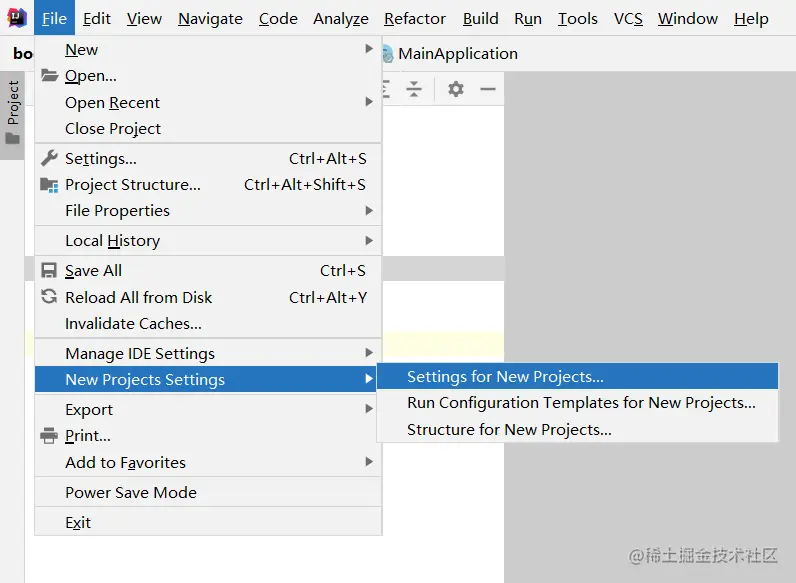Select Invalidate Caches... menu entry
This screenshot has width=796, height=583.
tap(133, 323)
